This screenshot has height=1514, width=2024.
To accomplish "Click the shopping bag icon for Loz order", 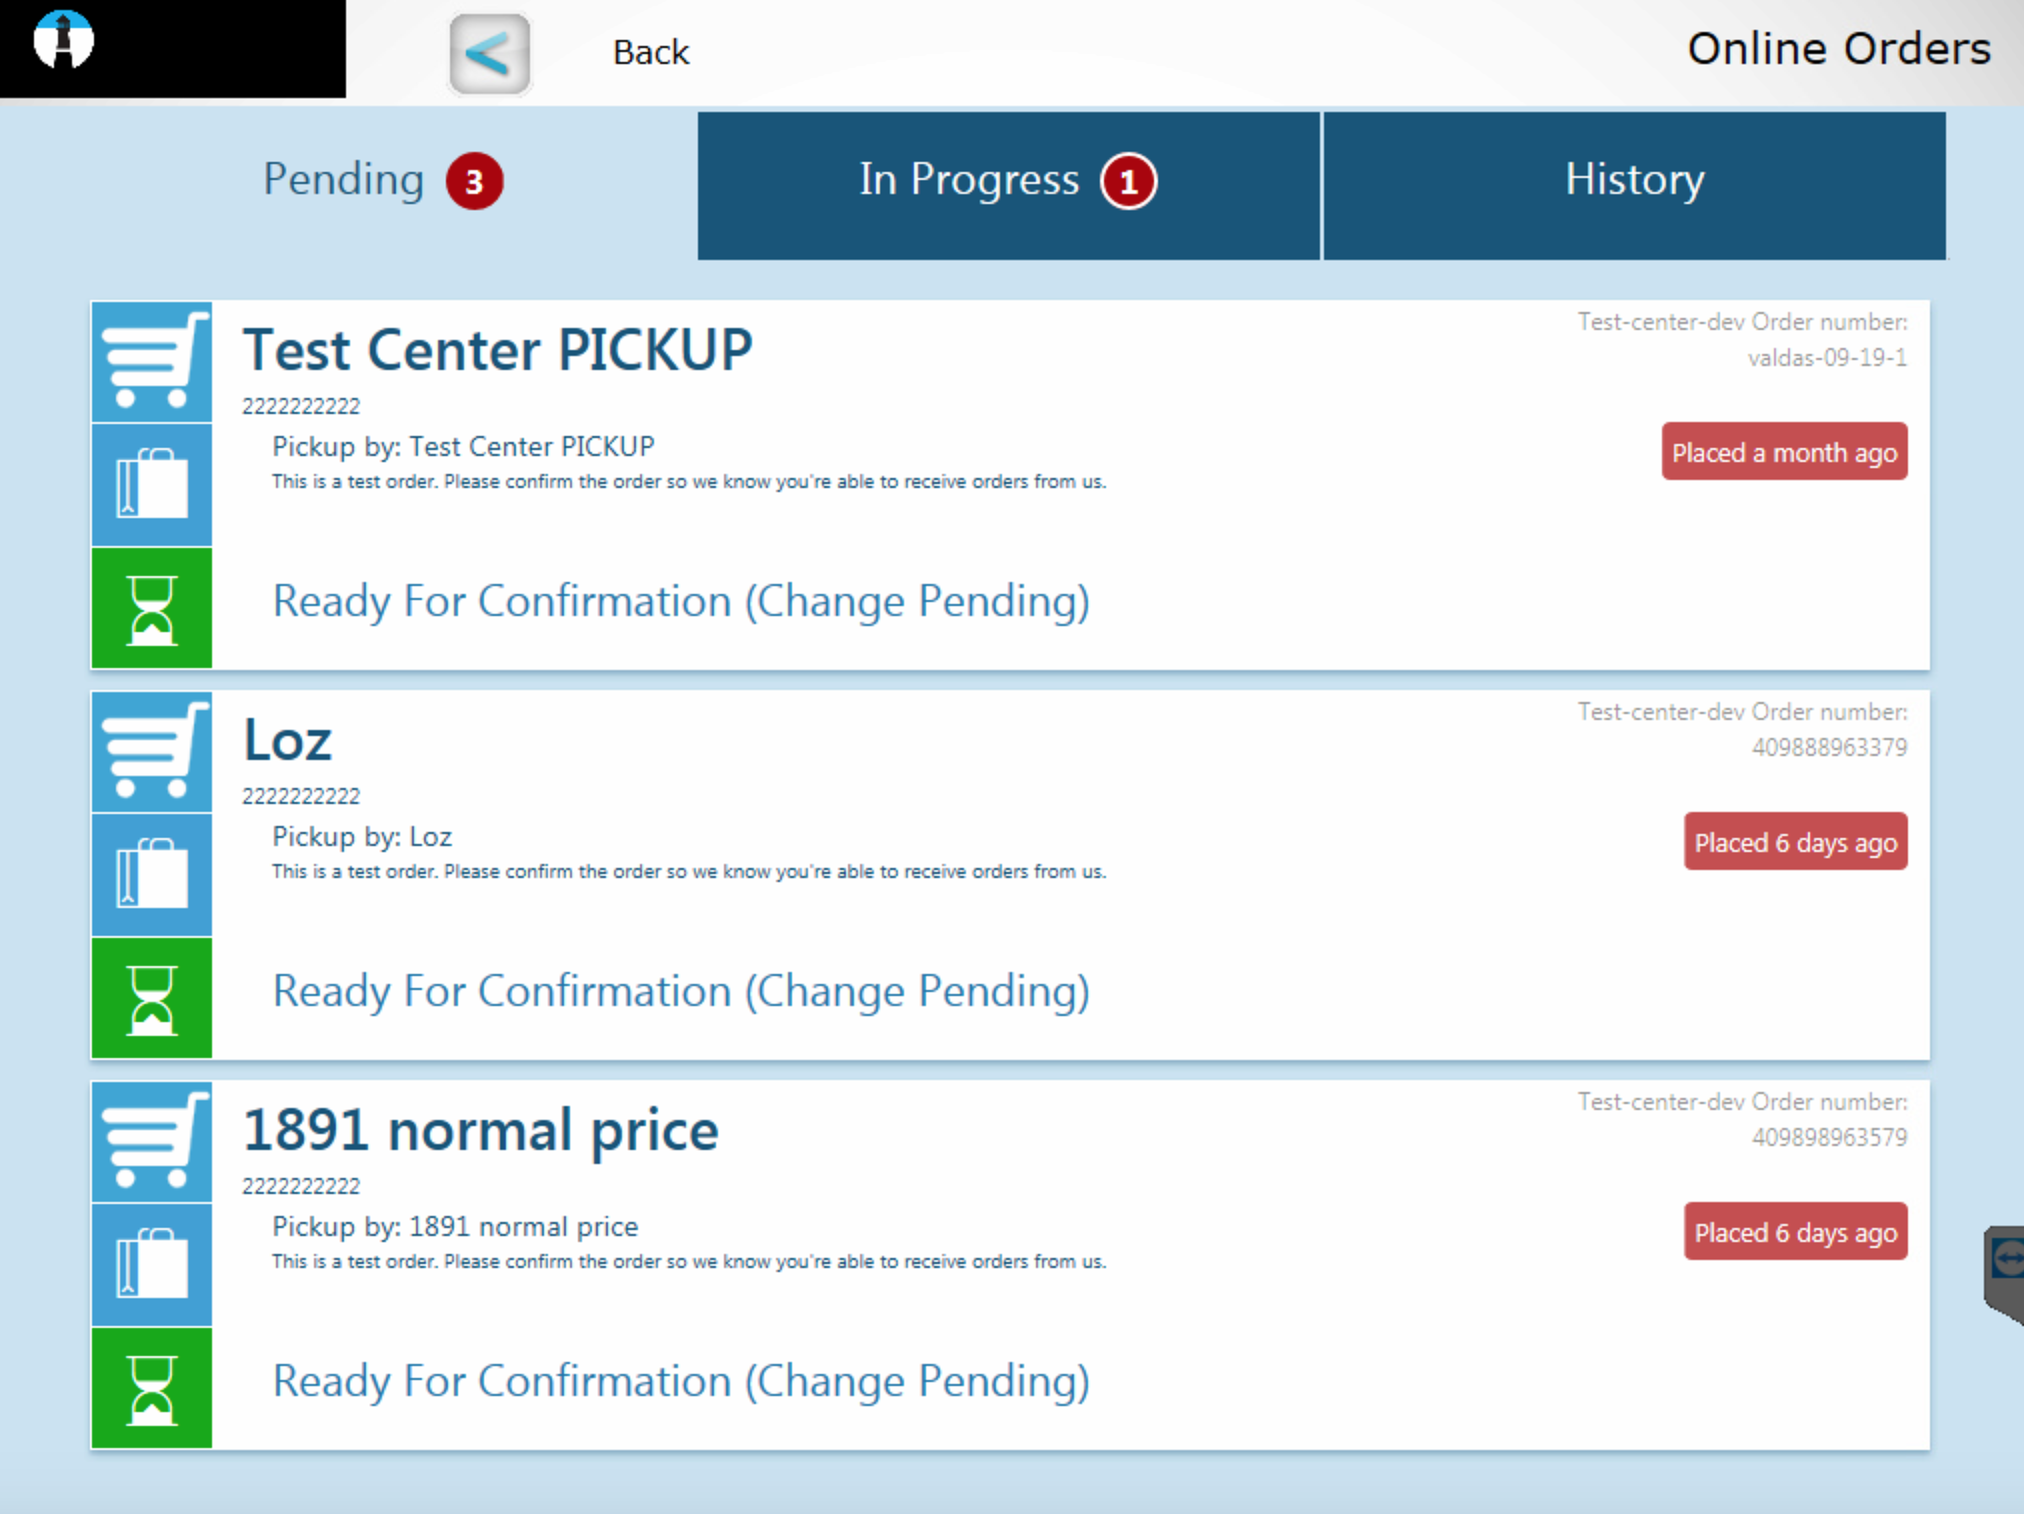I will click(x=152, y=874).
